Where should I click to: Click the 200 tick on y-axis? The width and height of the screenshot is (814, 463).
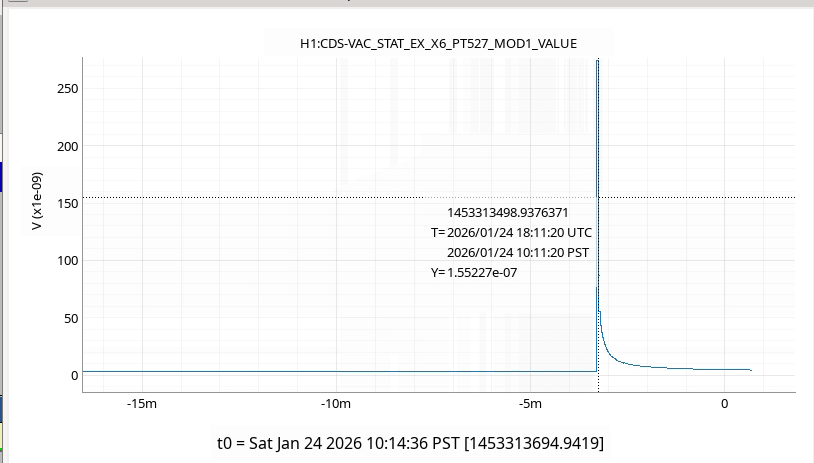[68, 147]
